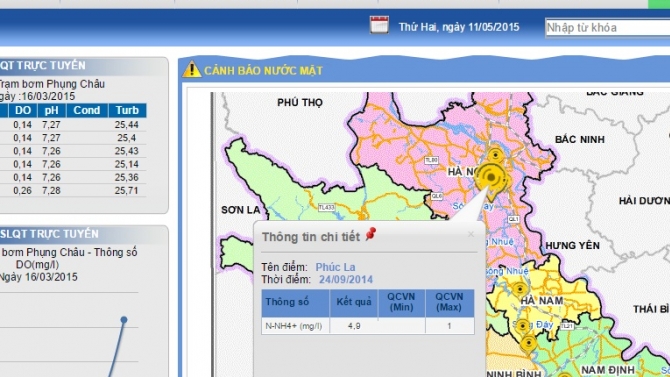Image resolution: width=670 pixels, height=377 pixels.
Task: Click the 'DO' column header
Action: pyautogui.click(x=23, y=110)
